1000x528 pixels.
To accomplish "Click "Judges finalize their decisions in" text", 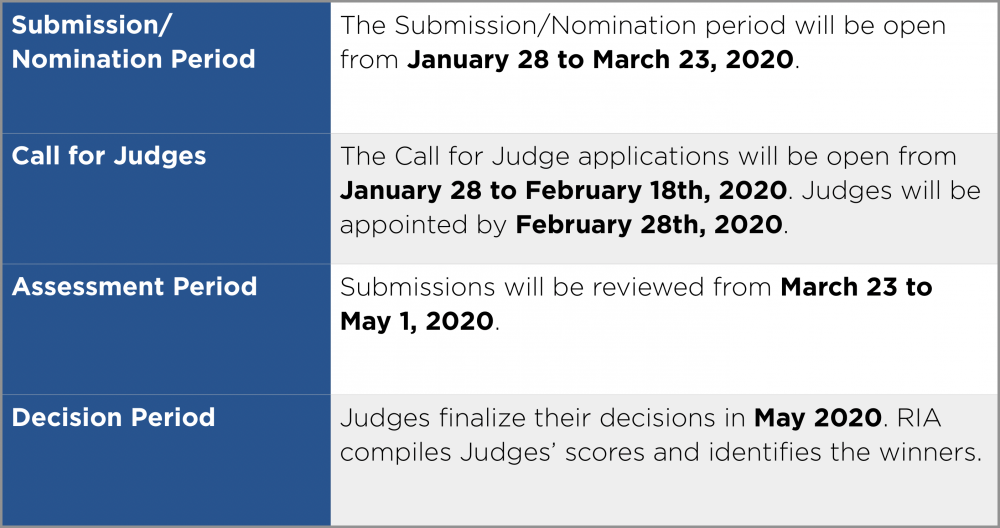I will click(543, 417).
